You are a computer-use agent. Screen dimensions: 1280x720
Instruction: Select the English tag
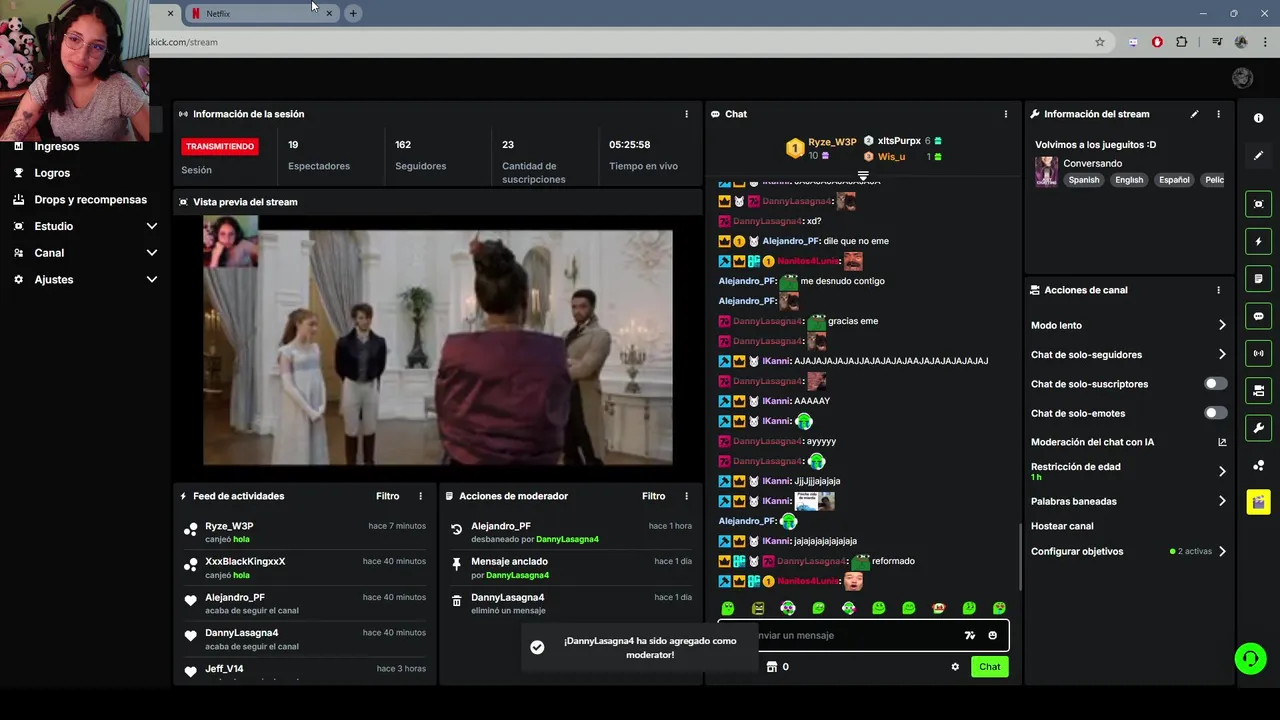point(1129,180)
